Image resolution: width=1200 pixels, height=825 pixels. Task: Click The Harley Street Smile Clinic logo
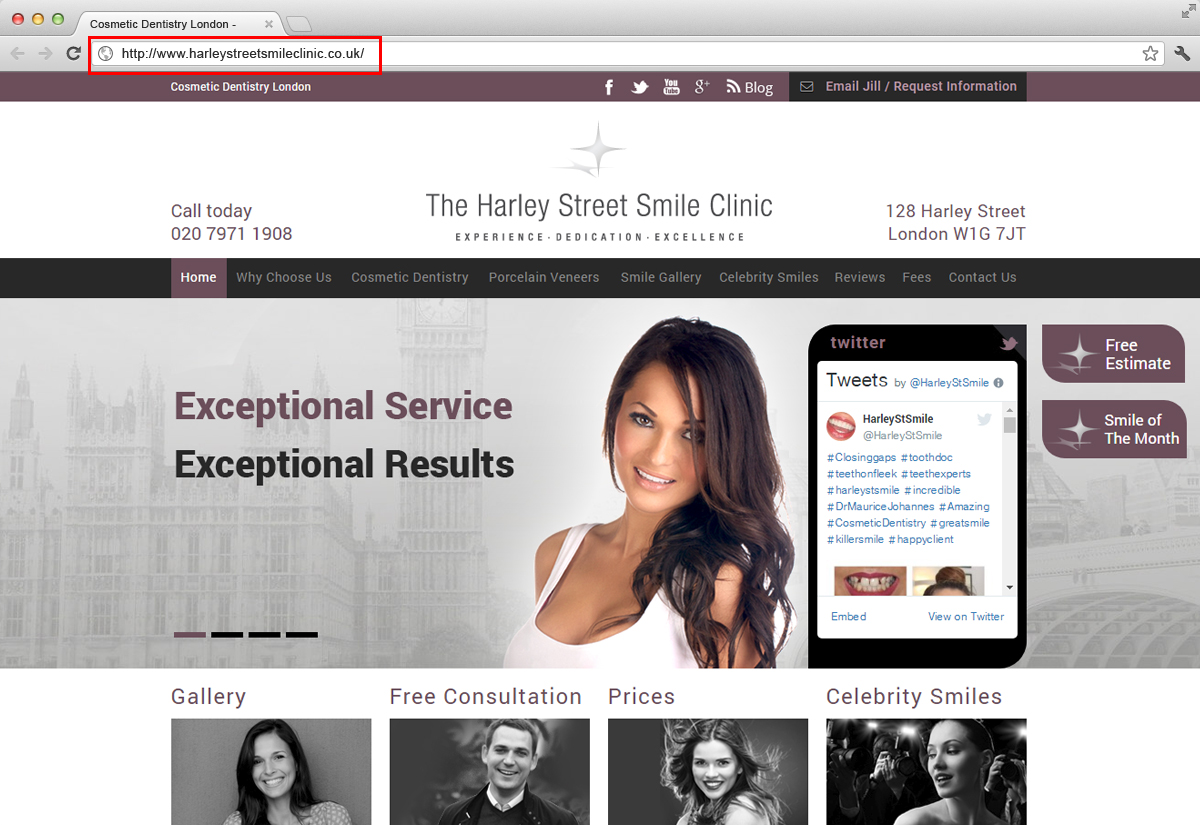tap(599, 182)
